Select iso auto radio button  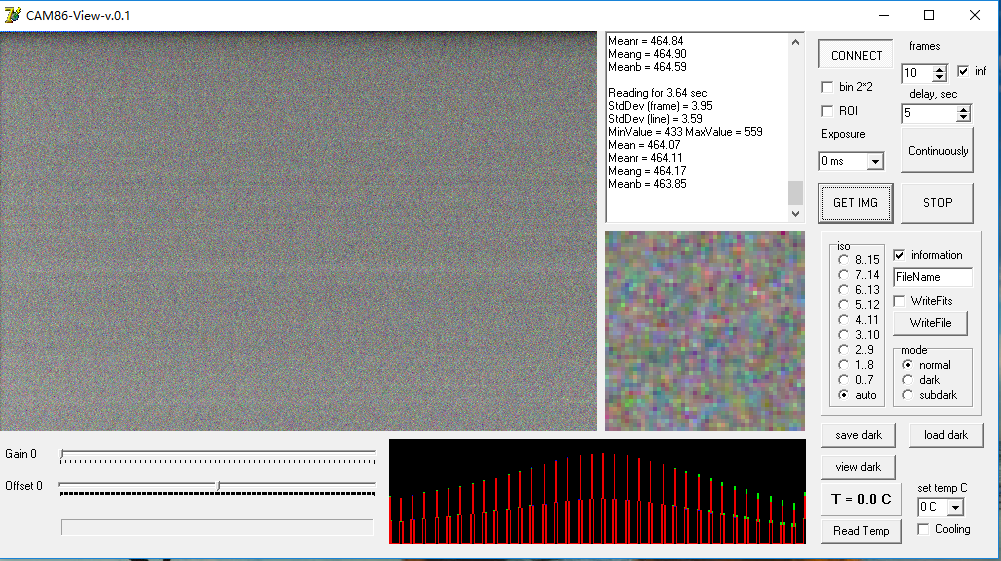(x=843, y=395)
